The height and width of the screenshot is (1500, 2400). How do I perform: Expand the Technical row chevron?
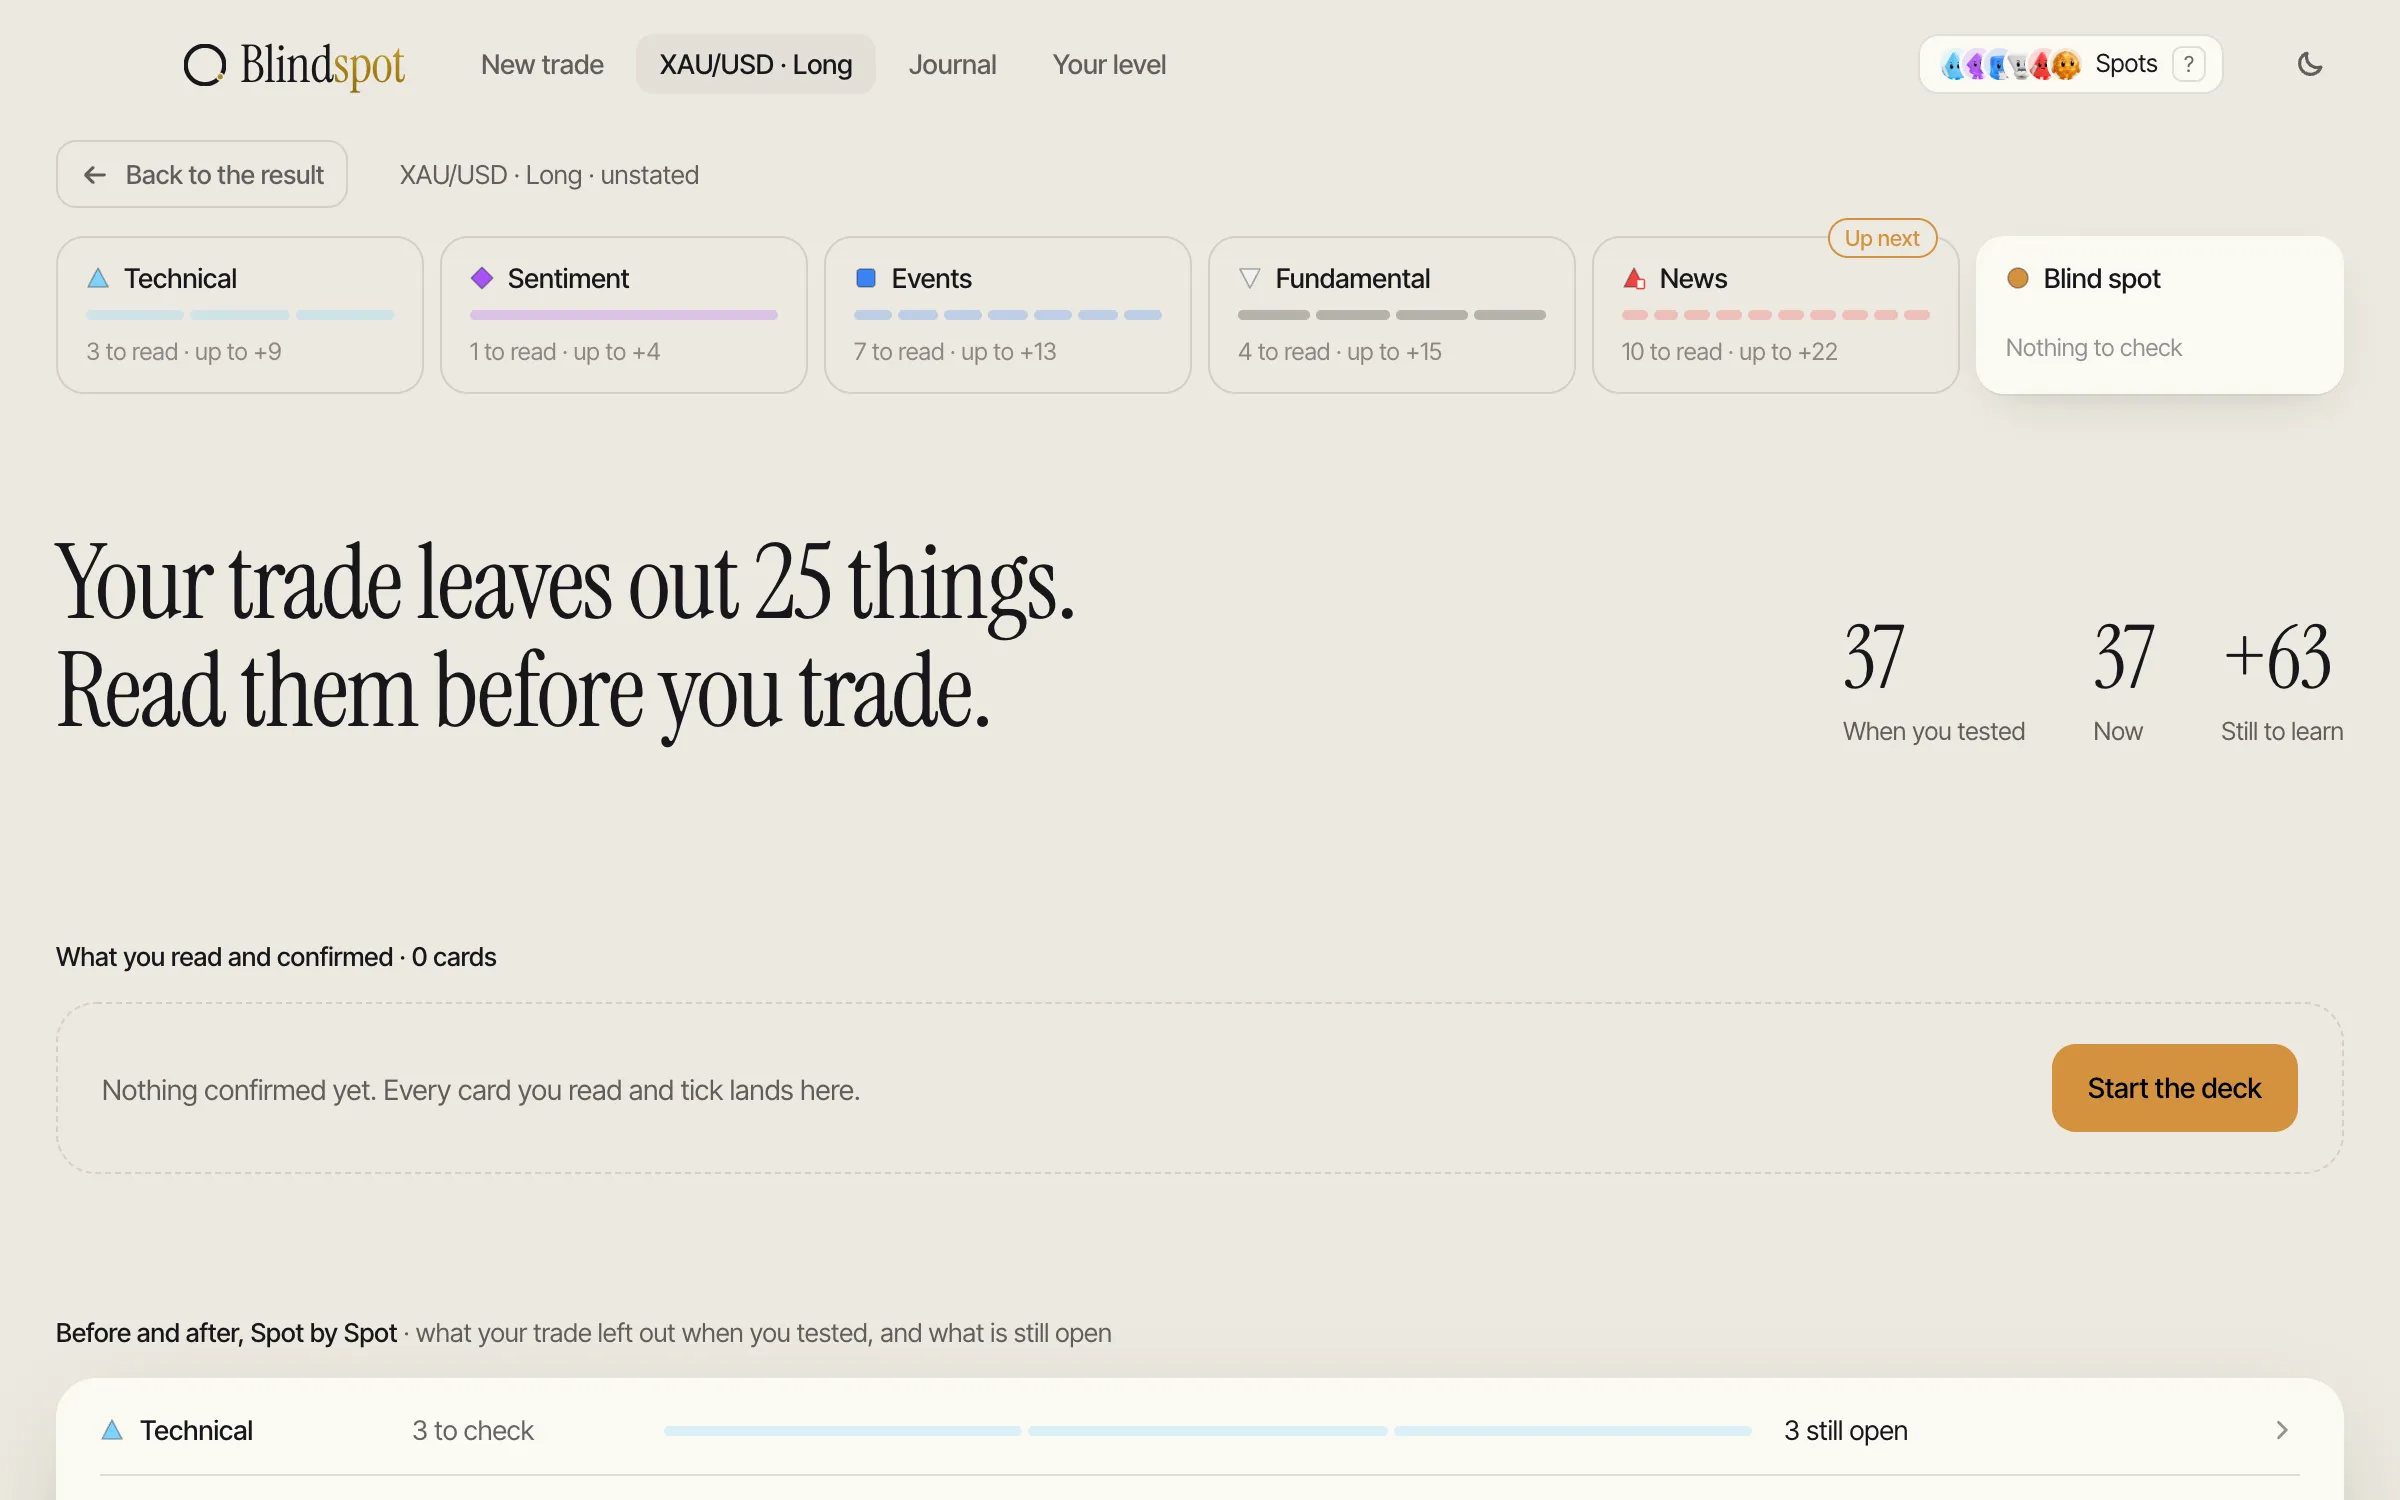tap(2282, 1430)
